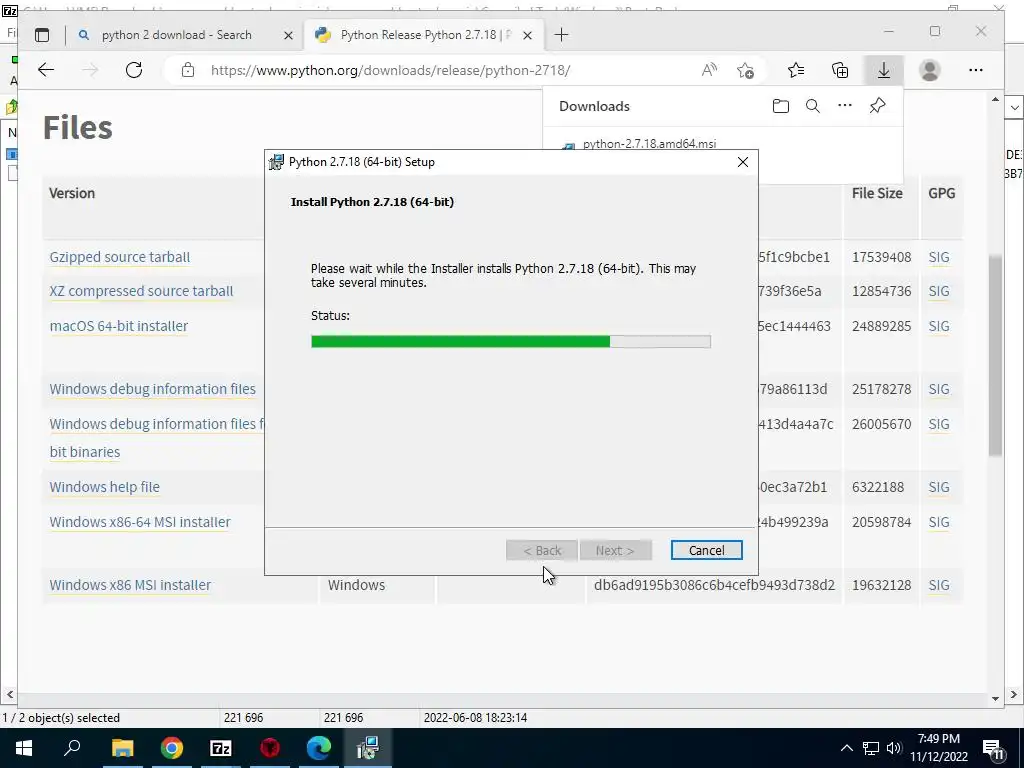Open SIG link for Windows x86 MSI installer
The height and width of the screenshot is (768, 1024).
938,585
